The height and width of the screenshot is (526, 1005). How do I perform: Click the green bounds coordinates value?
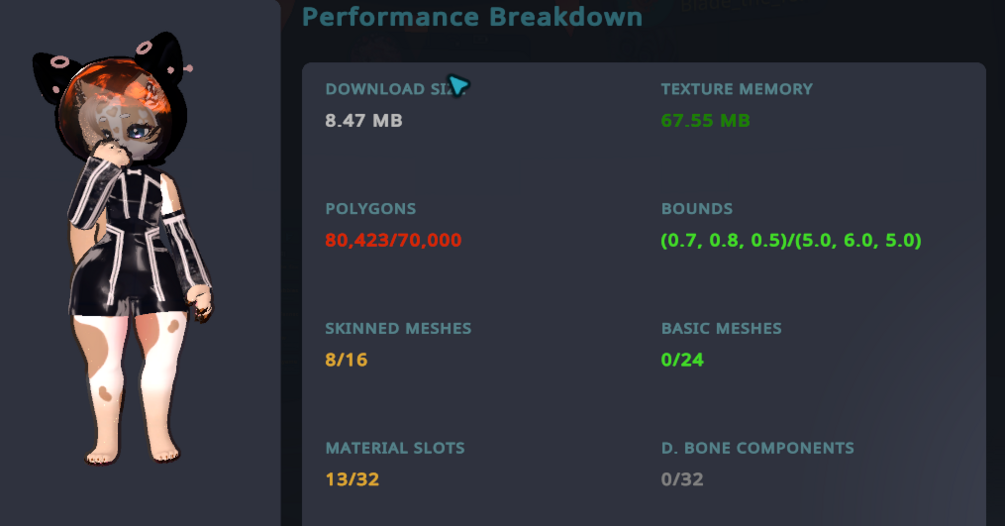point(791,240)
